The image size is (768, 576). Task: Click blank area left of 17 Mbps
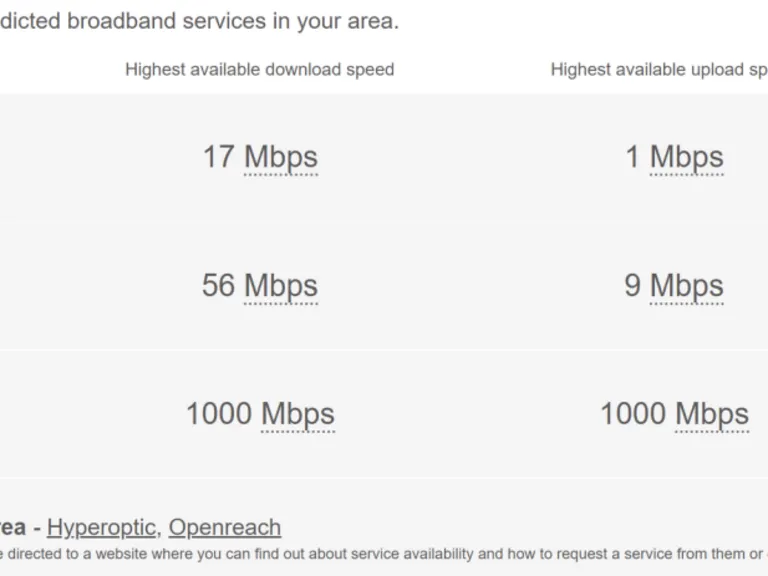click(80, 157)
